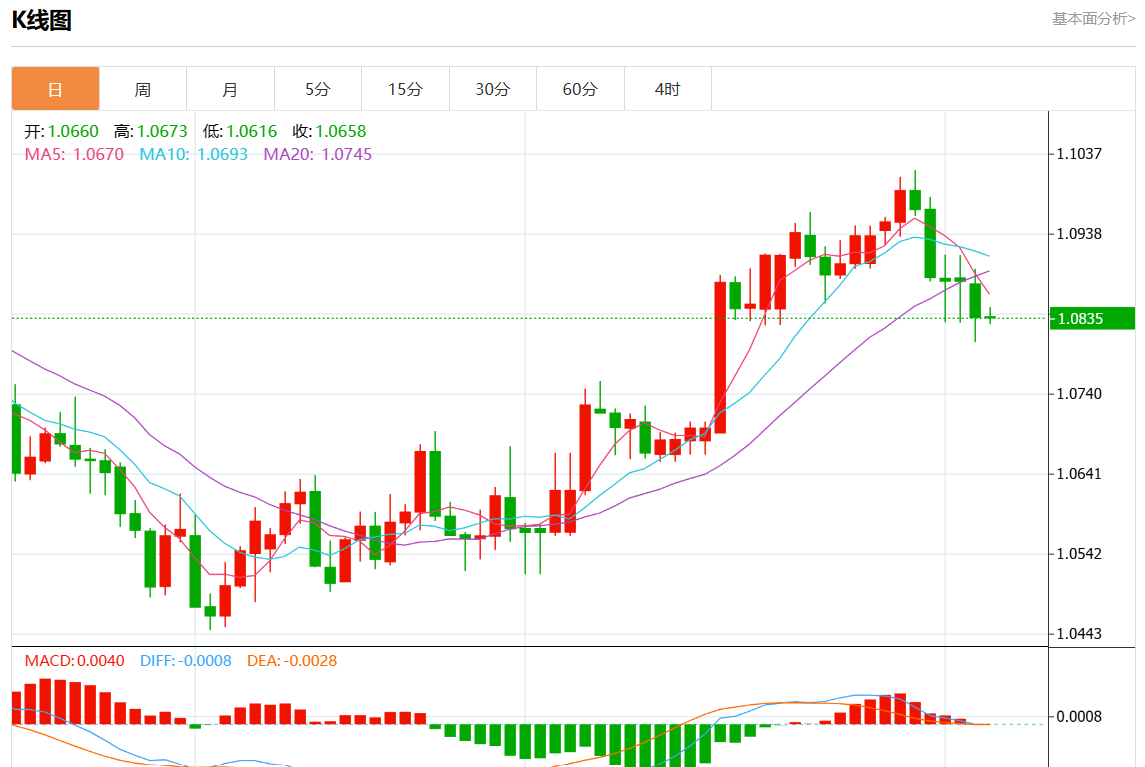Click the DEA: -0.0028 label
This screenshot has height=767, width=1145.
(x=292, y=661)
